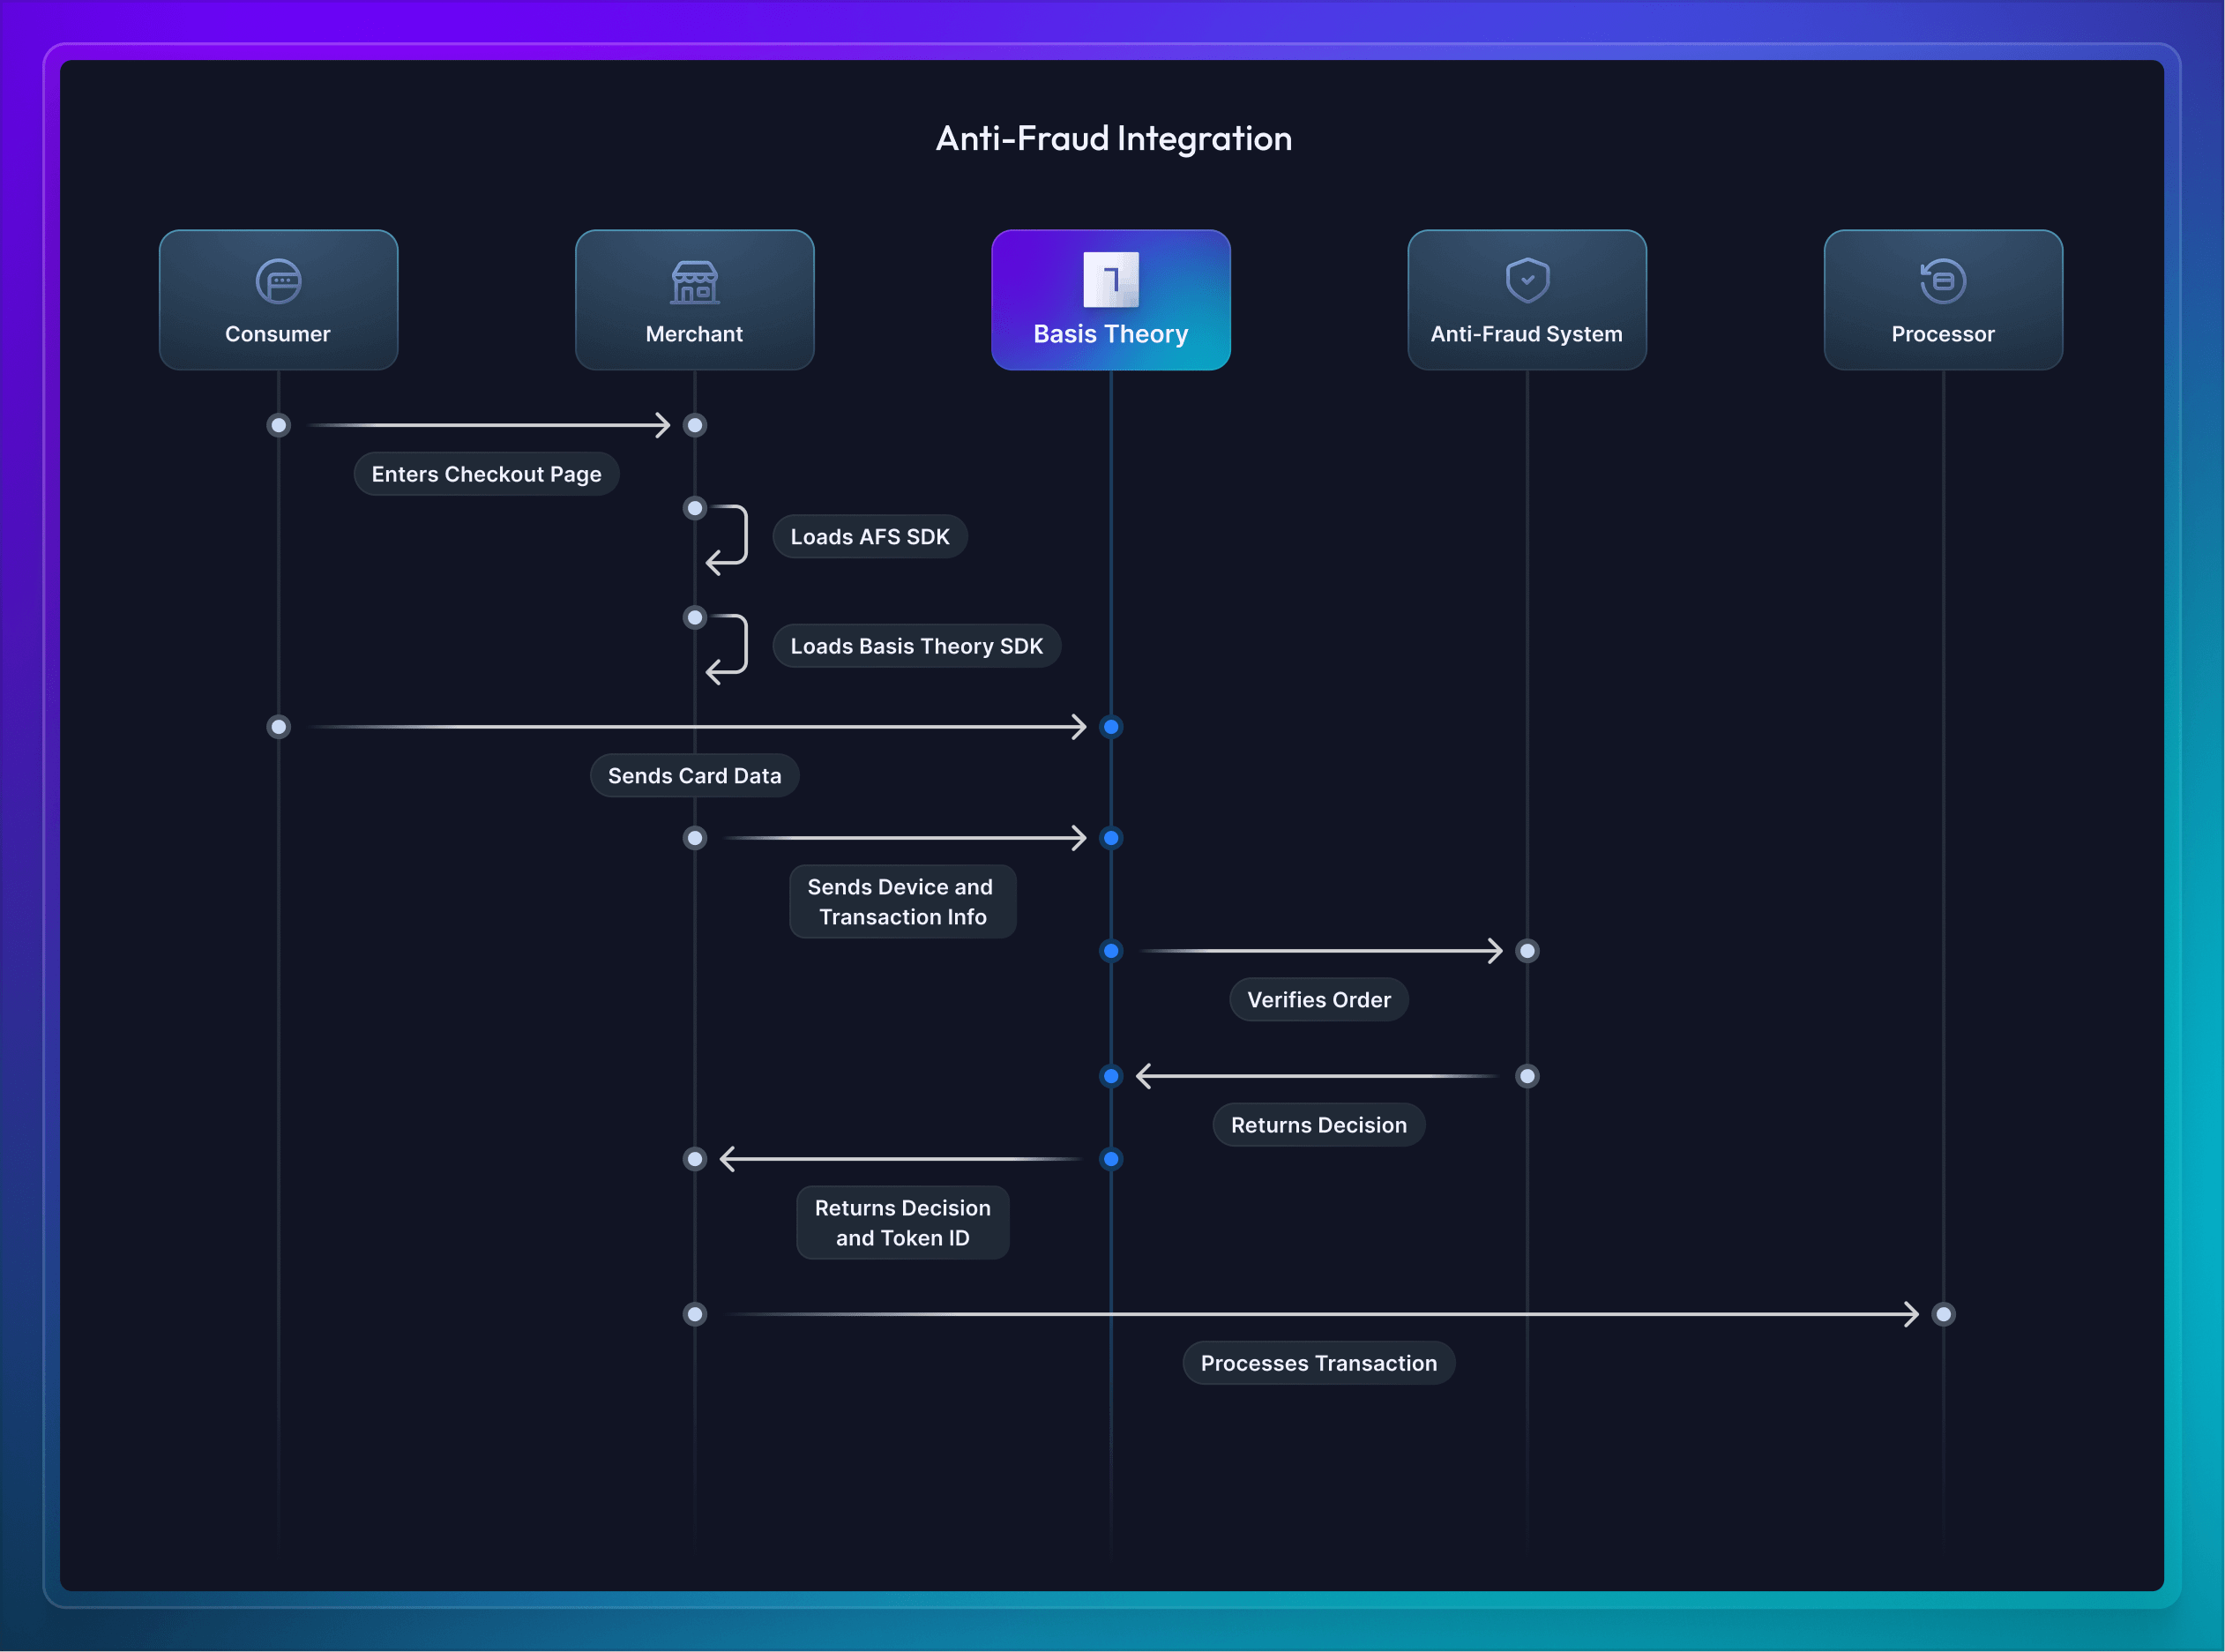This screenshot has width=2225, height=1652.
Task: Click the Processor lifeline end node
Action: (x=1943, y=1314)
